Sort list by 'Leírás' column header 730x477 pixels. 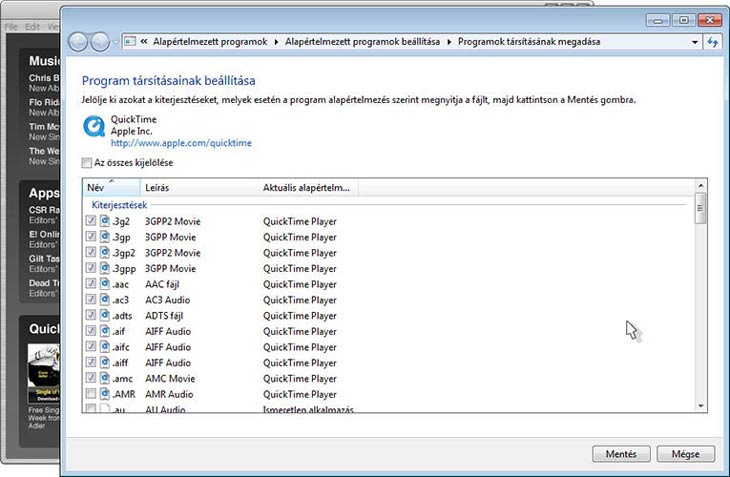click(x=157, y=187)
